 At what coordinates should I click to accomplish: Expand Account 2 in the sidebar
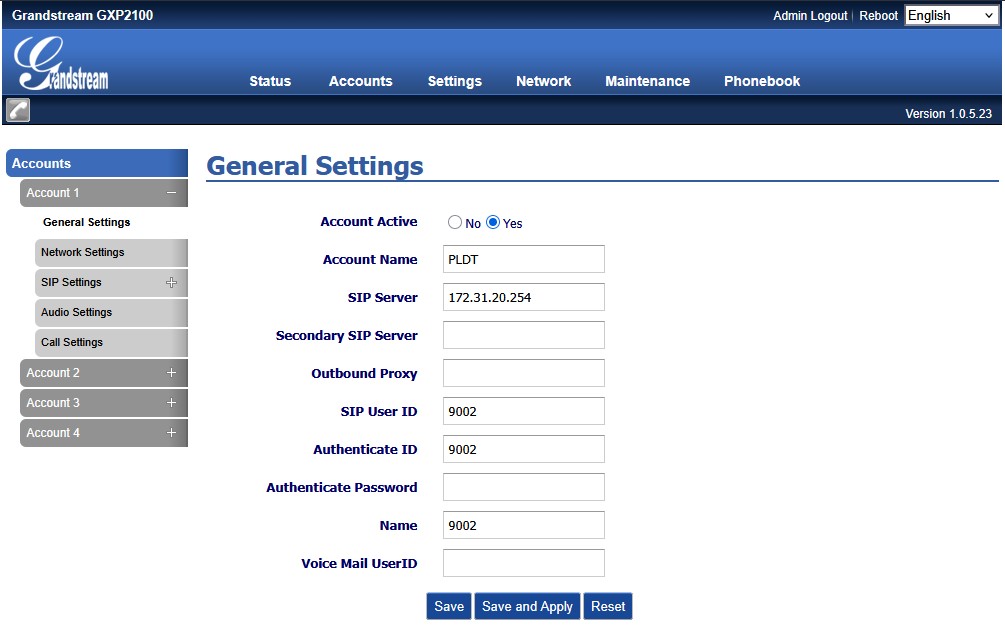click(x=104, y=373)
